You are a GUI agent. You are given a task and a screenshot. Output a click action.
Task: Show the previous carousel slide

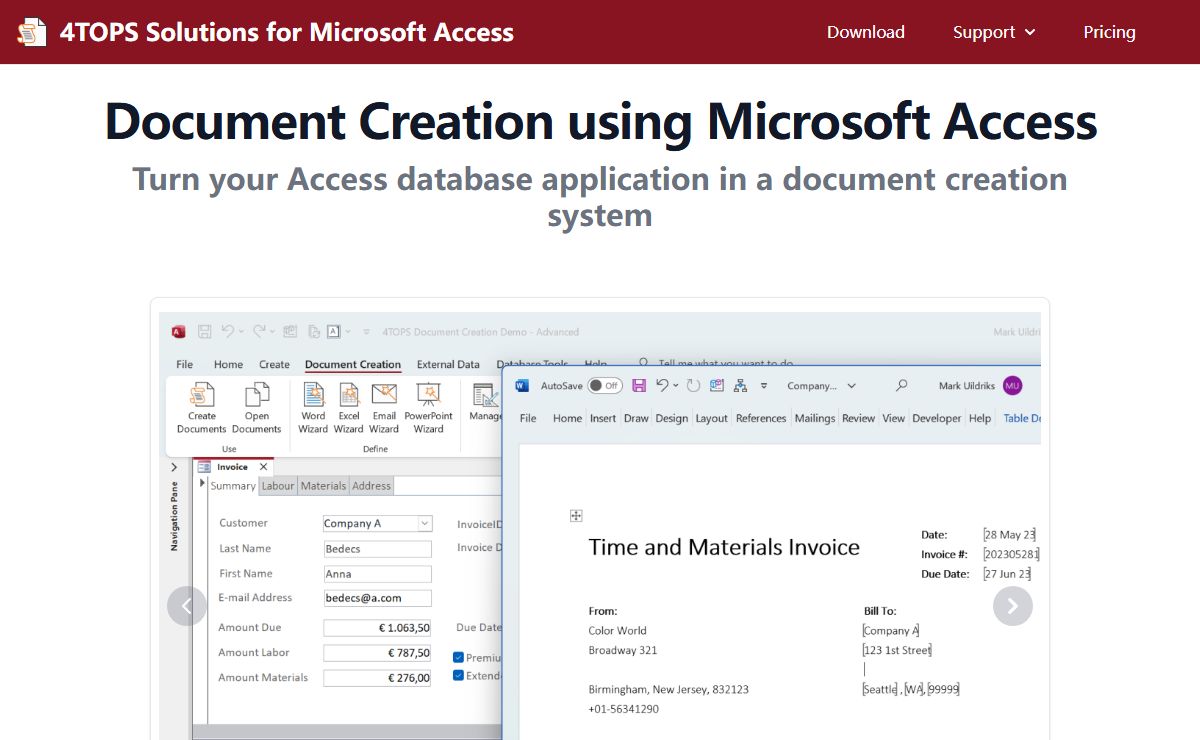click(187, 606)
